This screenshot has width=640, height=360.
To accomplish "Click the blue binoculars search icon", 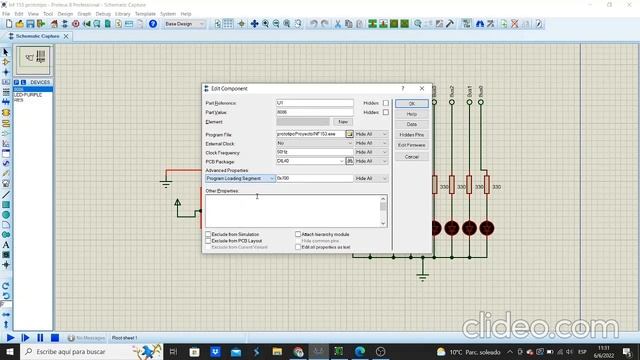I will point(480,24).
